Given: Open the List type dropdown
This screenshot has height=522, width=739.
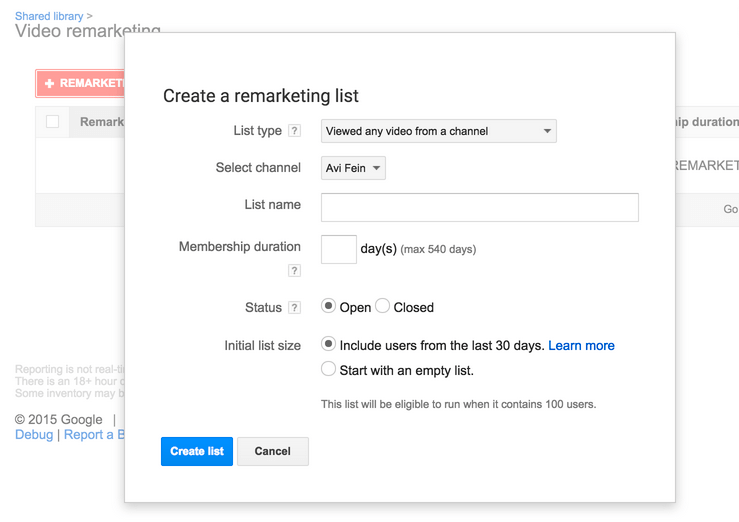Looking at the screenshot, I should click(x=438, y=131).
